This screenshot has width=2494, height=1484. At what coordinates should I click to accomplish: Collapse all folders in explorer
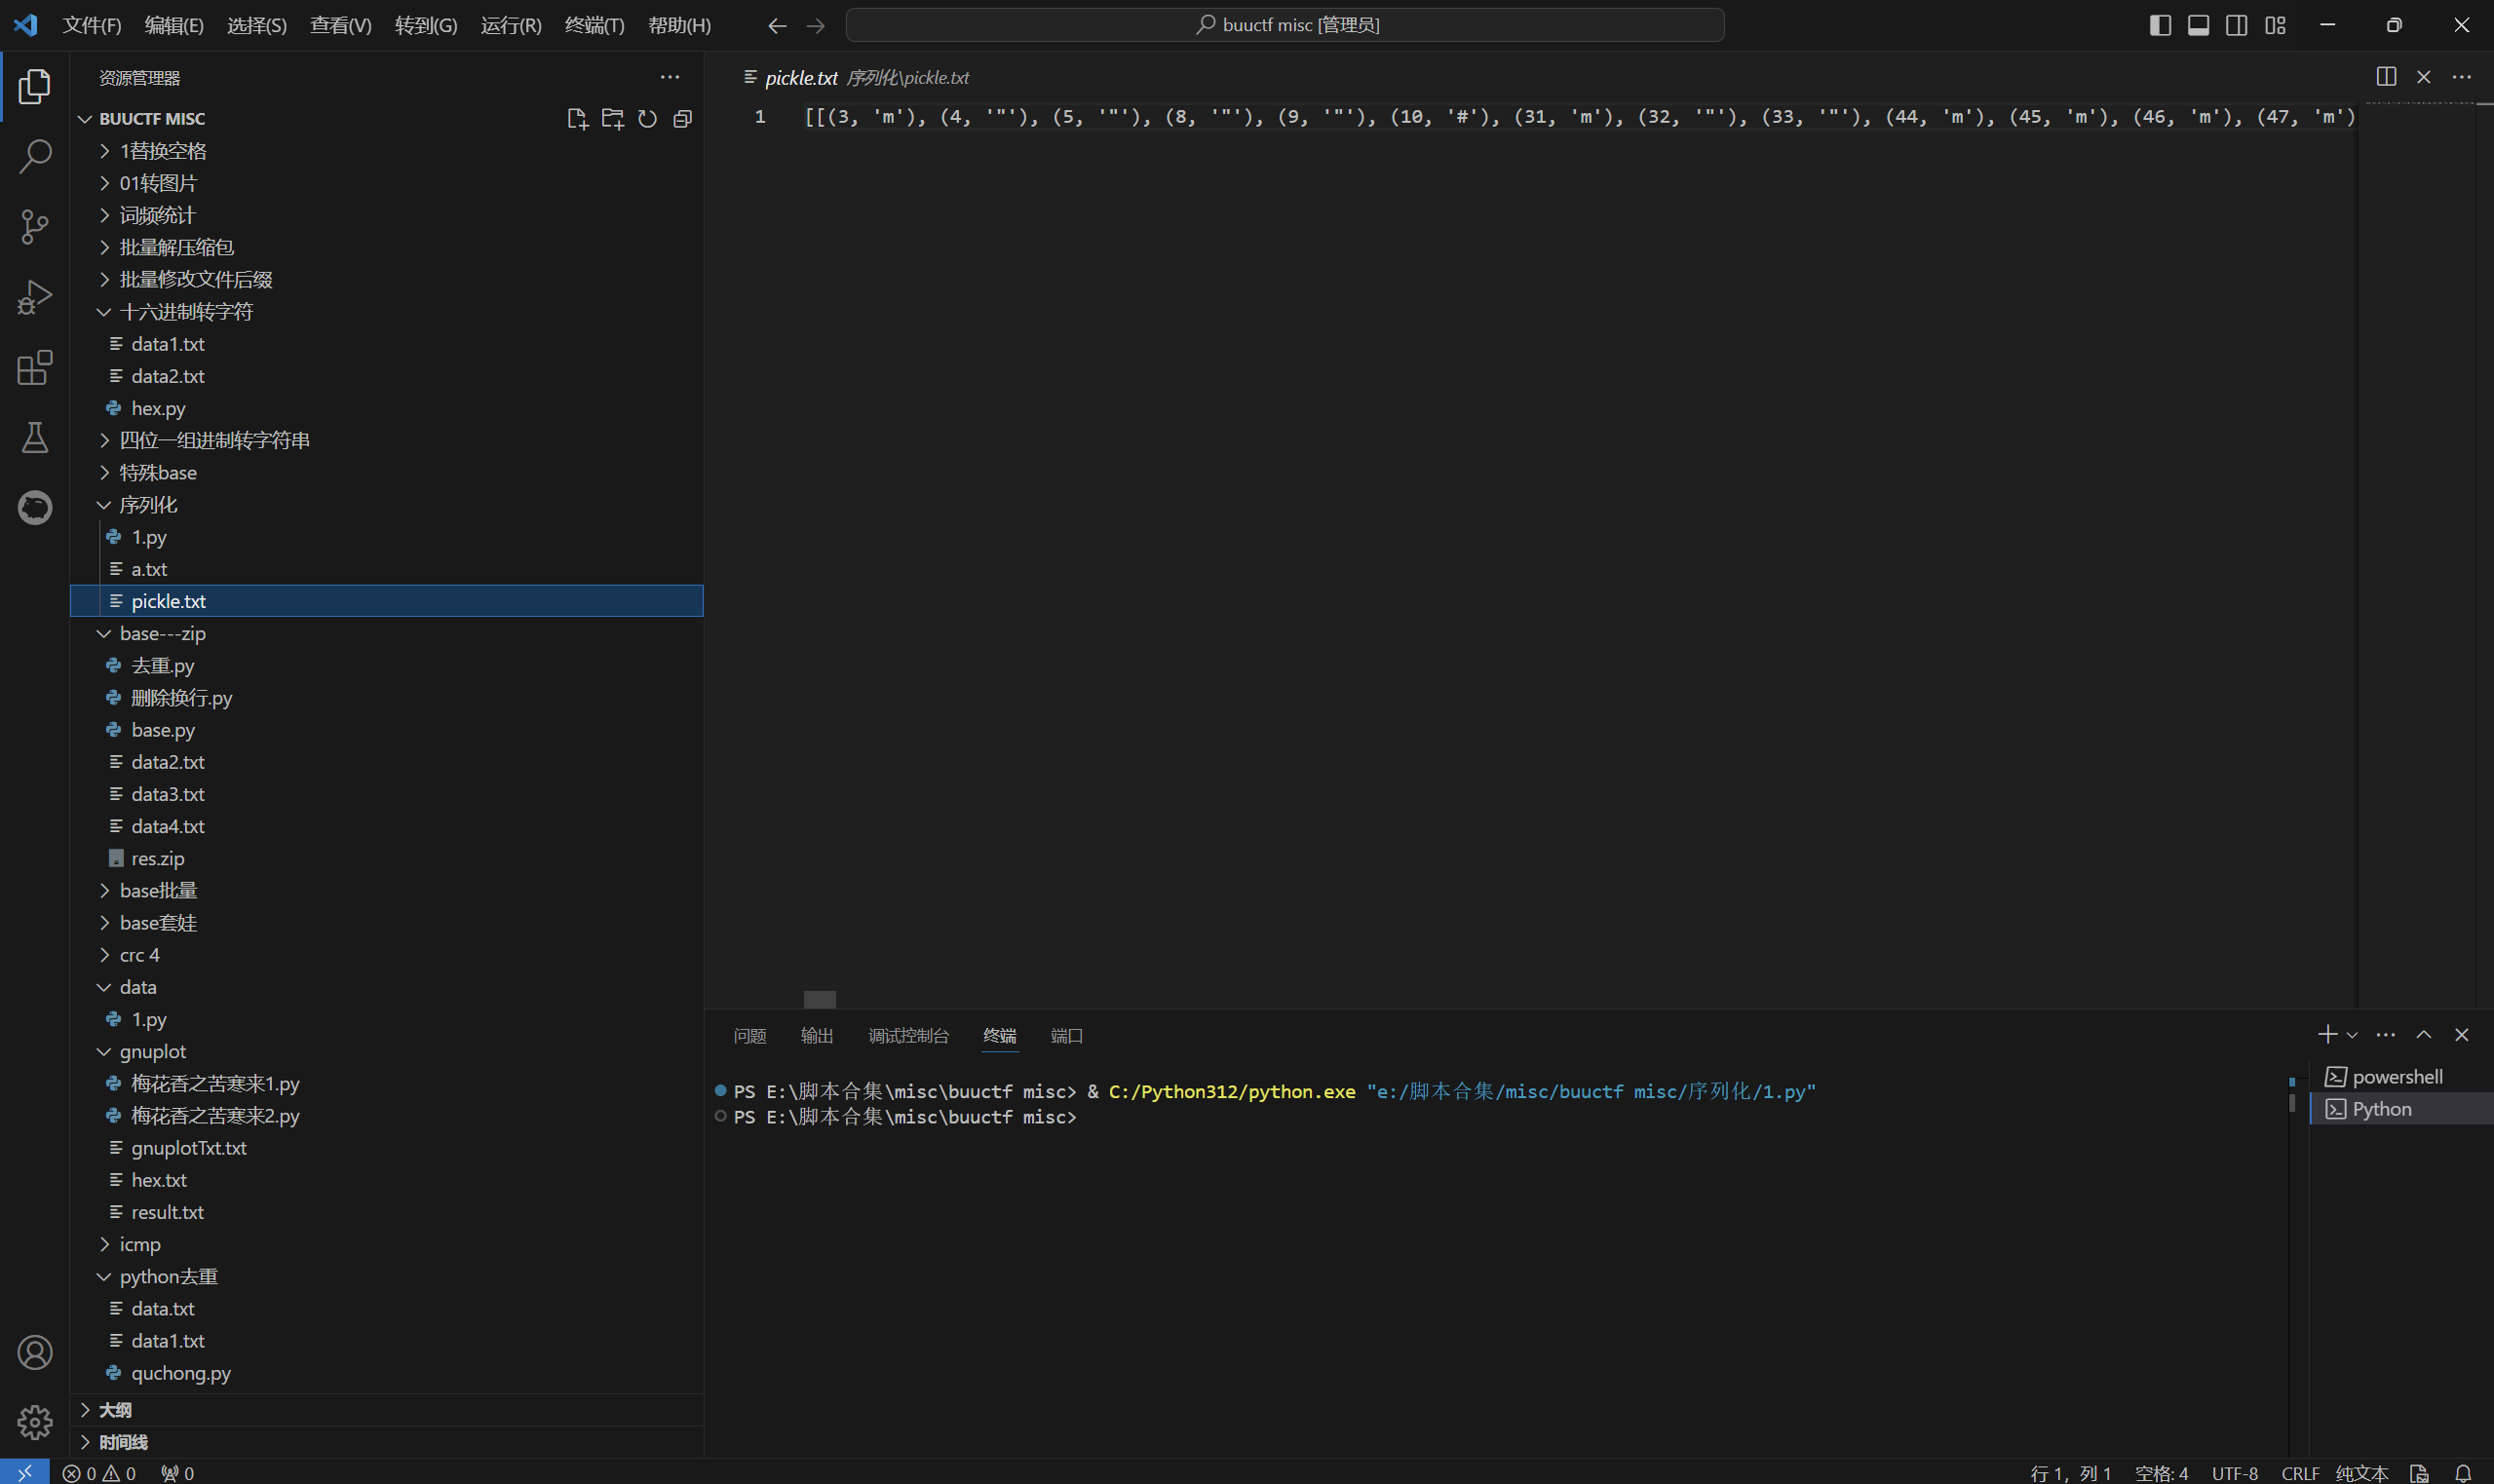click(682, 119)
